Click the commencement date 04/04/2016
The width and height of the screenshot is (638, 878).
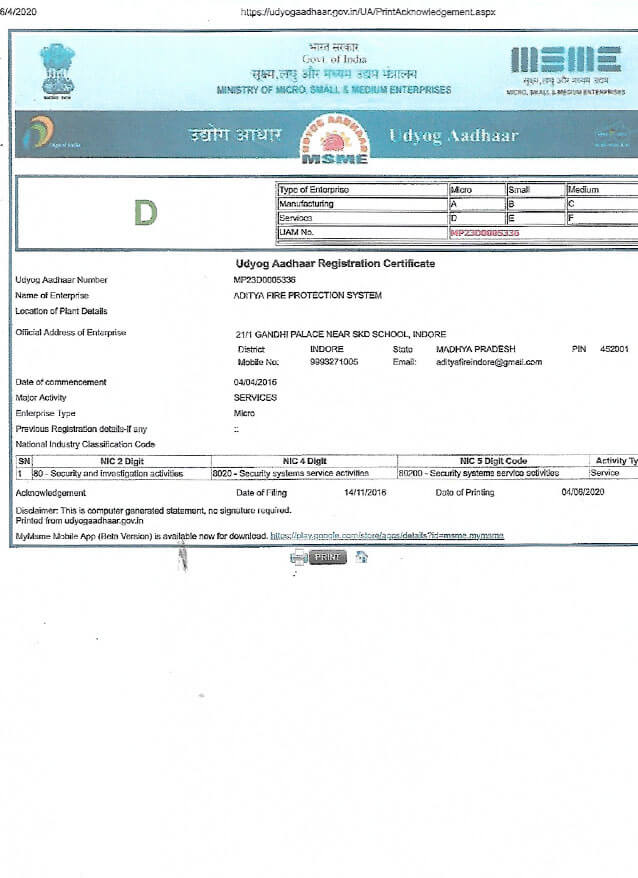(x=255, y=382)
